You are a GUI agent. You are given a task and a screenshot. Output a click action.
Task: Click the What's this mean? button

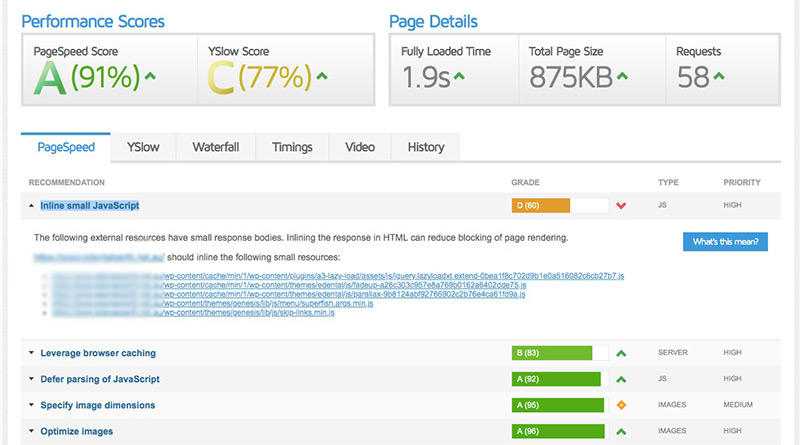(x=725, y=242)
